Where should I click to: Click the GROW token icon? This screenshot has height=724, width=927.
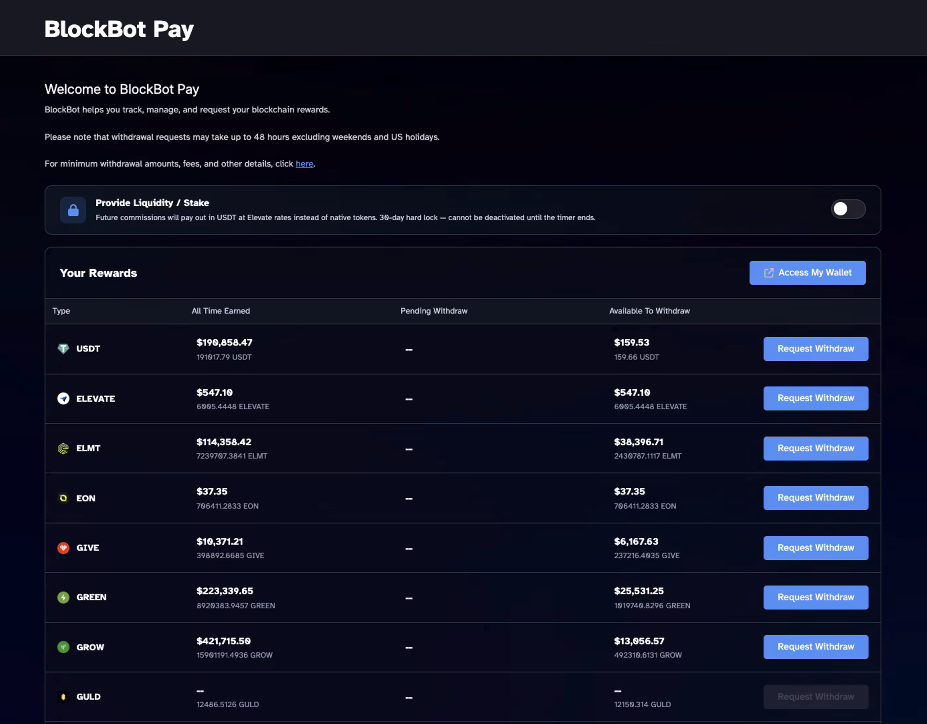click(x=63, y=647)
